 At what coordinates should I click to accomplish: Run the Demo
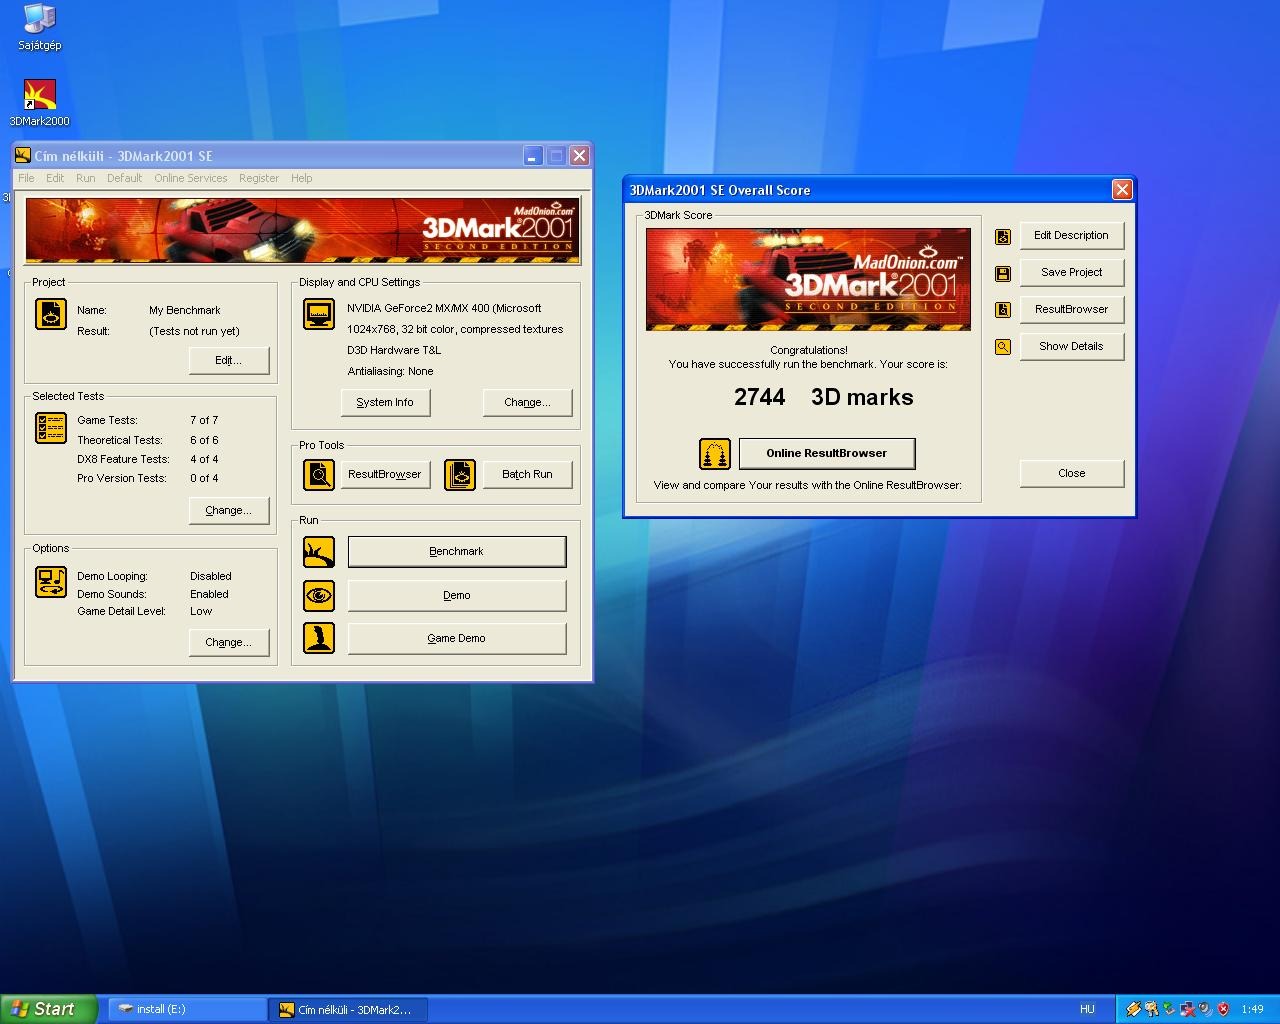click(x=456, y=595)
